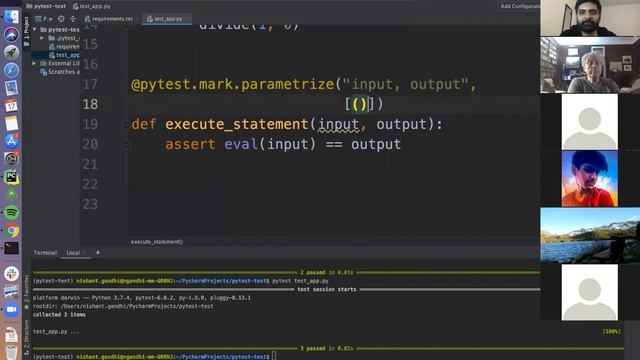Click the collapse all icon in Project panel
The height and width of the screenshot is (360, 640).
point(73,19)
